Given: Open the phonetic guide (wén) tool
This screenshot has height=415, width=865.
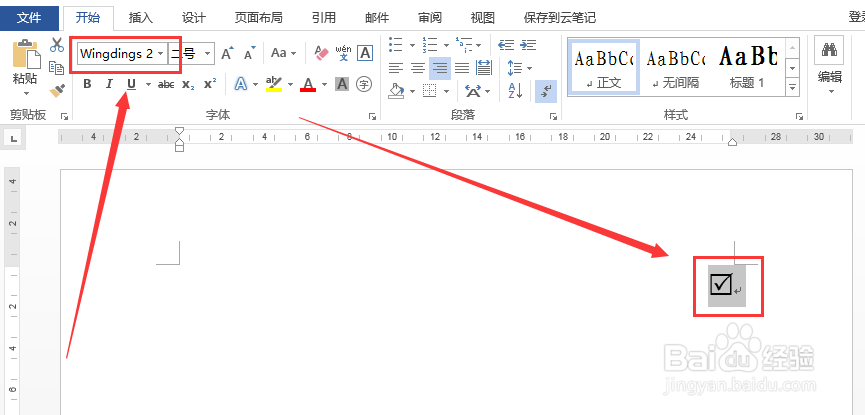Looking at the screenshot, I should [343, 54].
